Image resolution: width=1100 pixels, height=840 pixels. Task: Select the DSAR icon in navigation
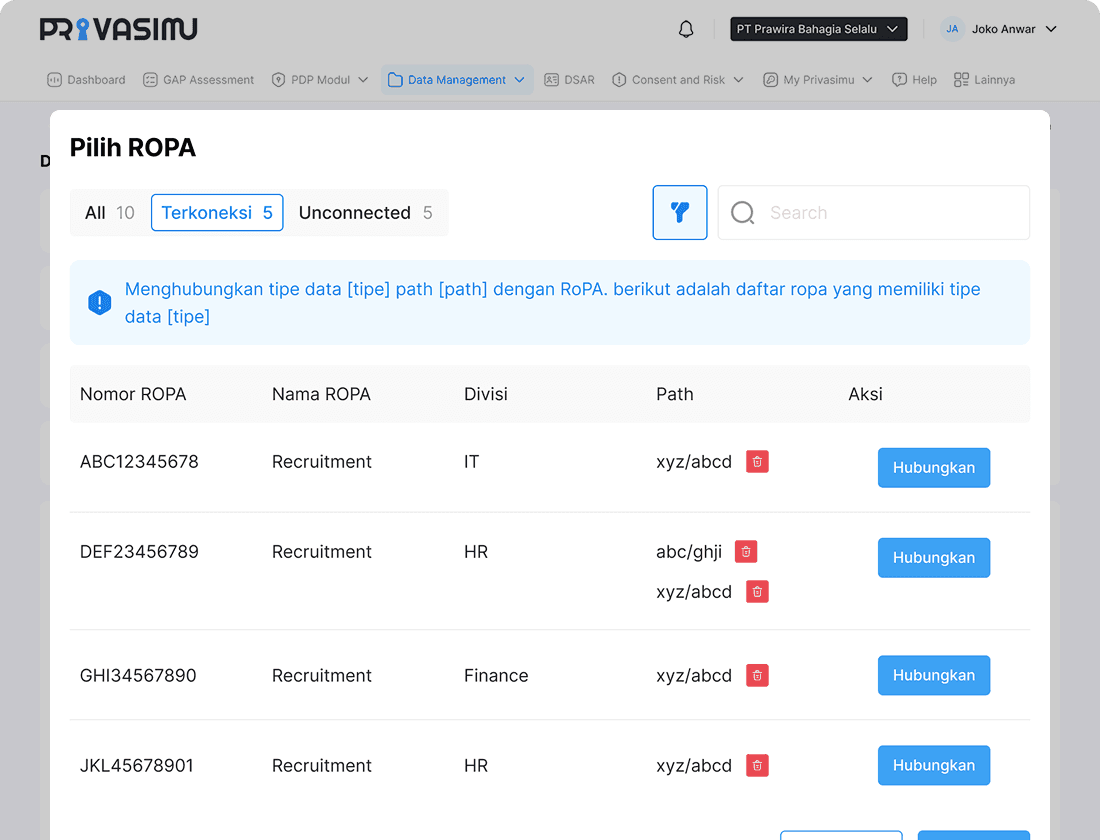[553, 79]
